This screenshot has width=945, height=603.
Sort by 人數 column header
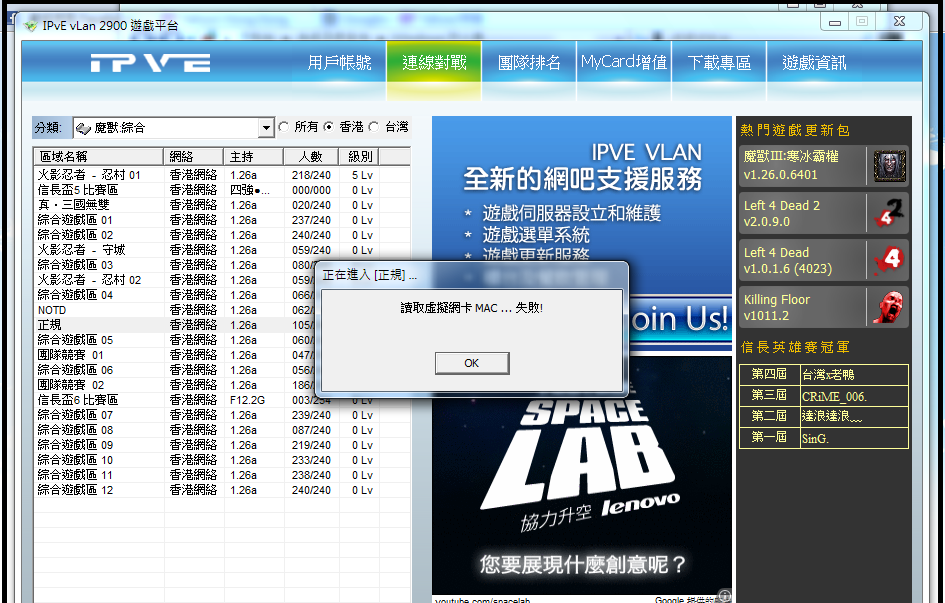click(311, 157)
